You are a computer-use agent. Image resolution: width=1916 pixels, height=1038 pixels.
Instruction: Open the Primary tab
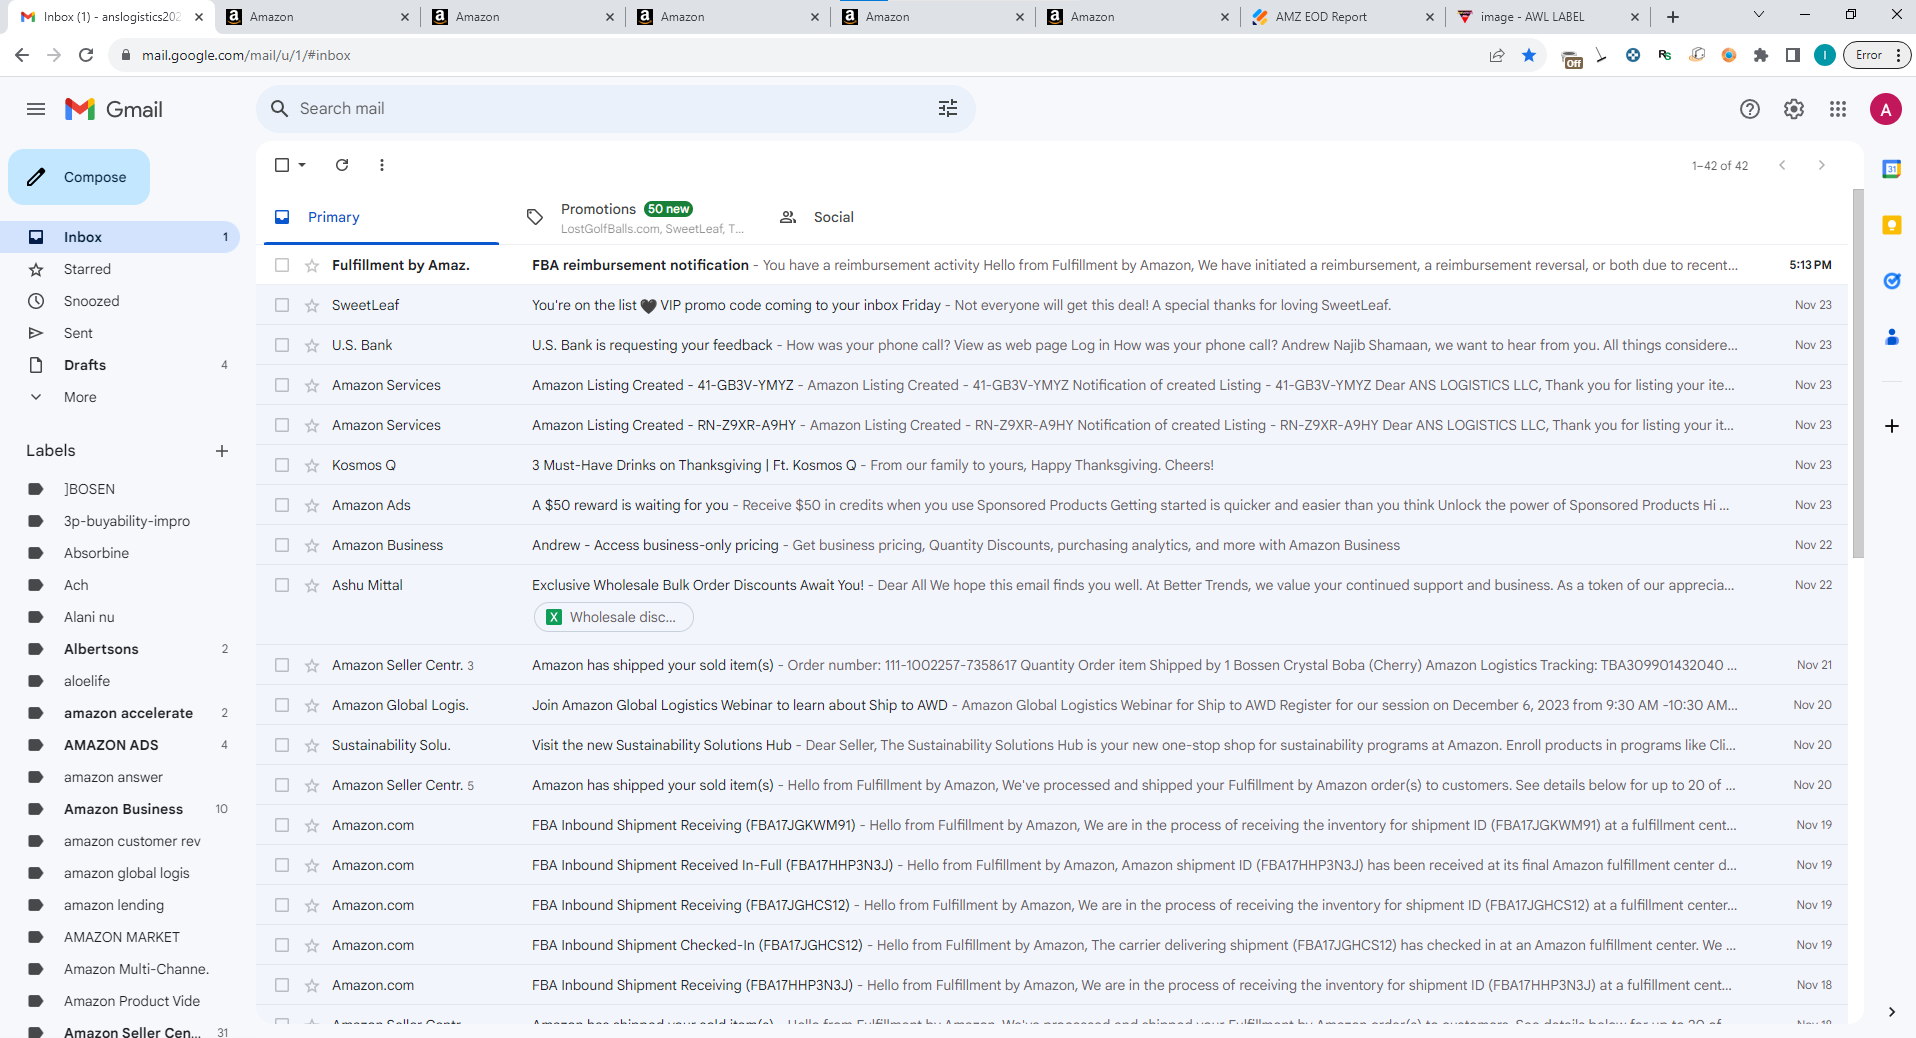point(381,217)
